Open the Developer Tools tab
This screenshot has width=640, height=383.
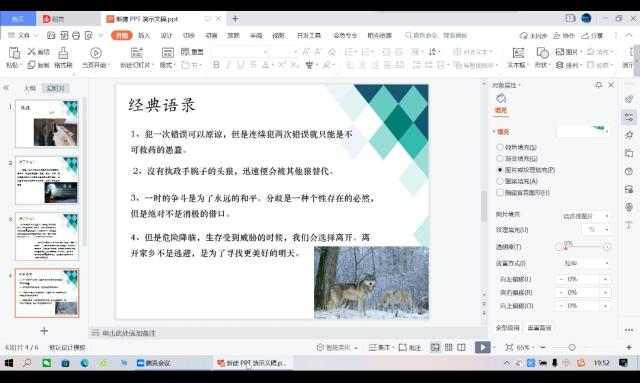pos(309,36)
